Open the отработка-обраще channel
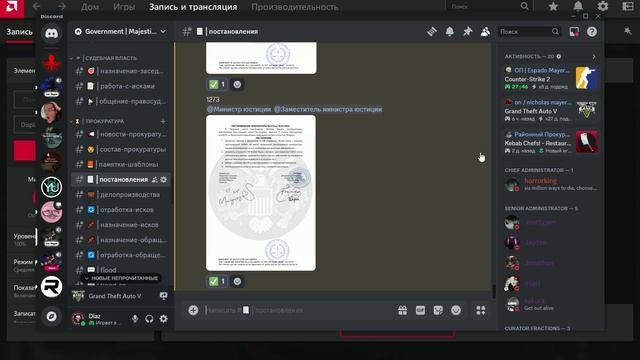The image size is (640, 360). [121, 255]
